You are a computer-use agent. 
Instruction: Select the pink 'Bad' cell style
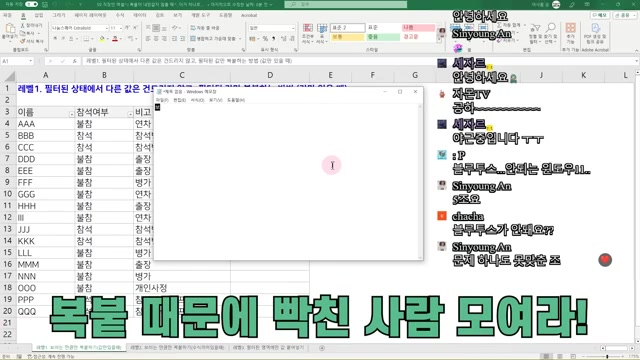tap(418, 27)
